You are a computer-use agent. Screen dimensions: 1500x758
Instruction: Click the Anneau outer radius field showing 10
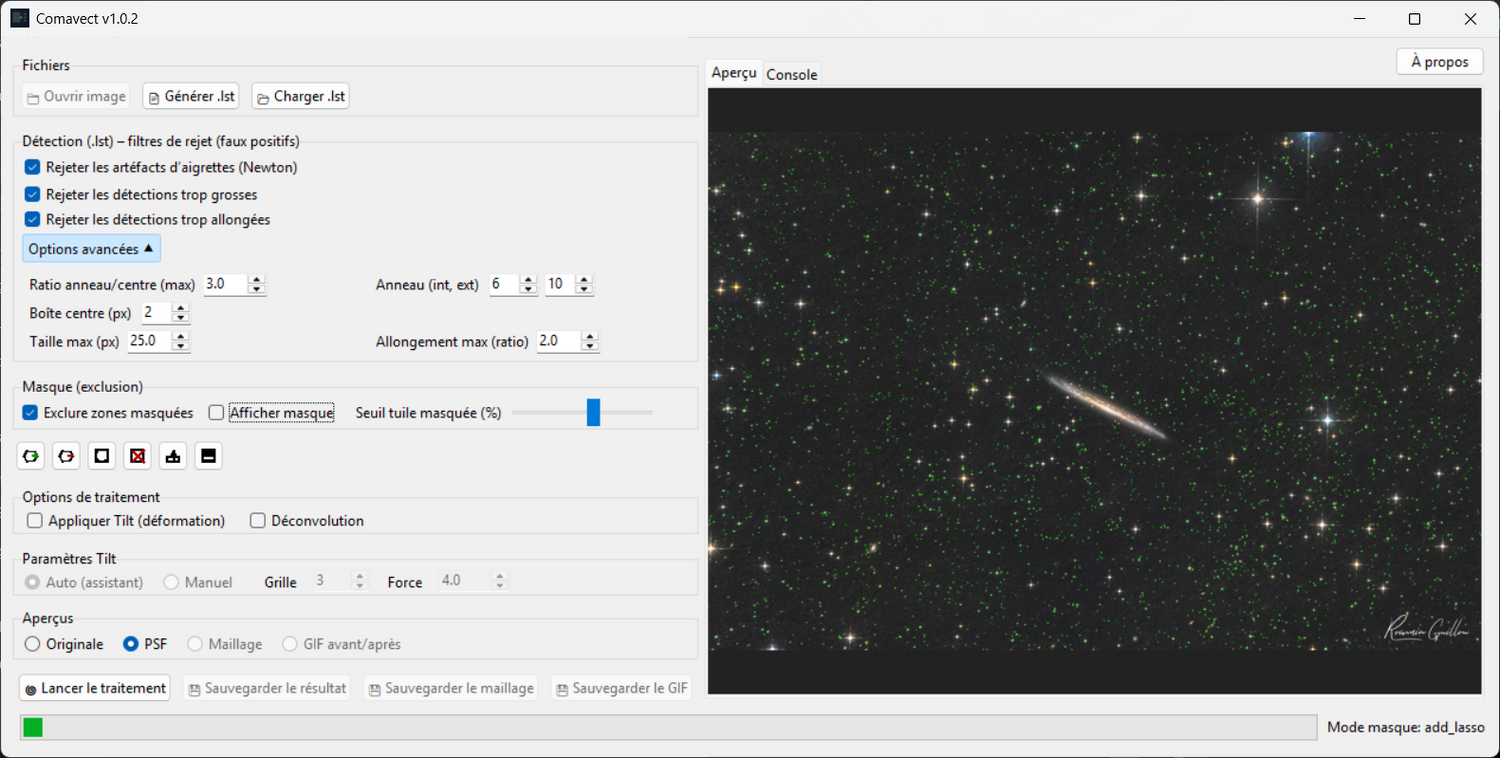coord(560,284)
